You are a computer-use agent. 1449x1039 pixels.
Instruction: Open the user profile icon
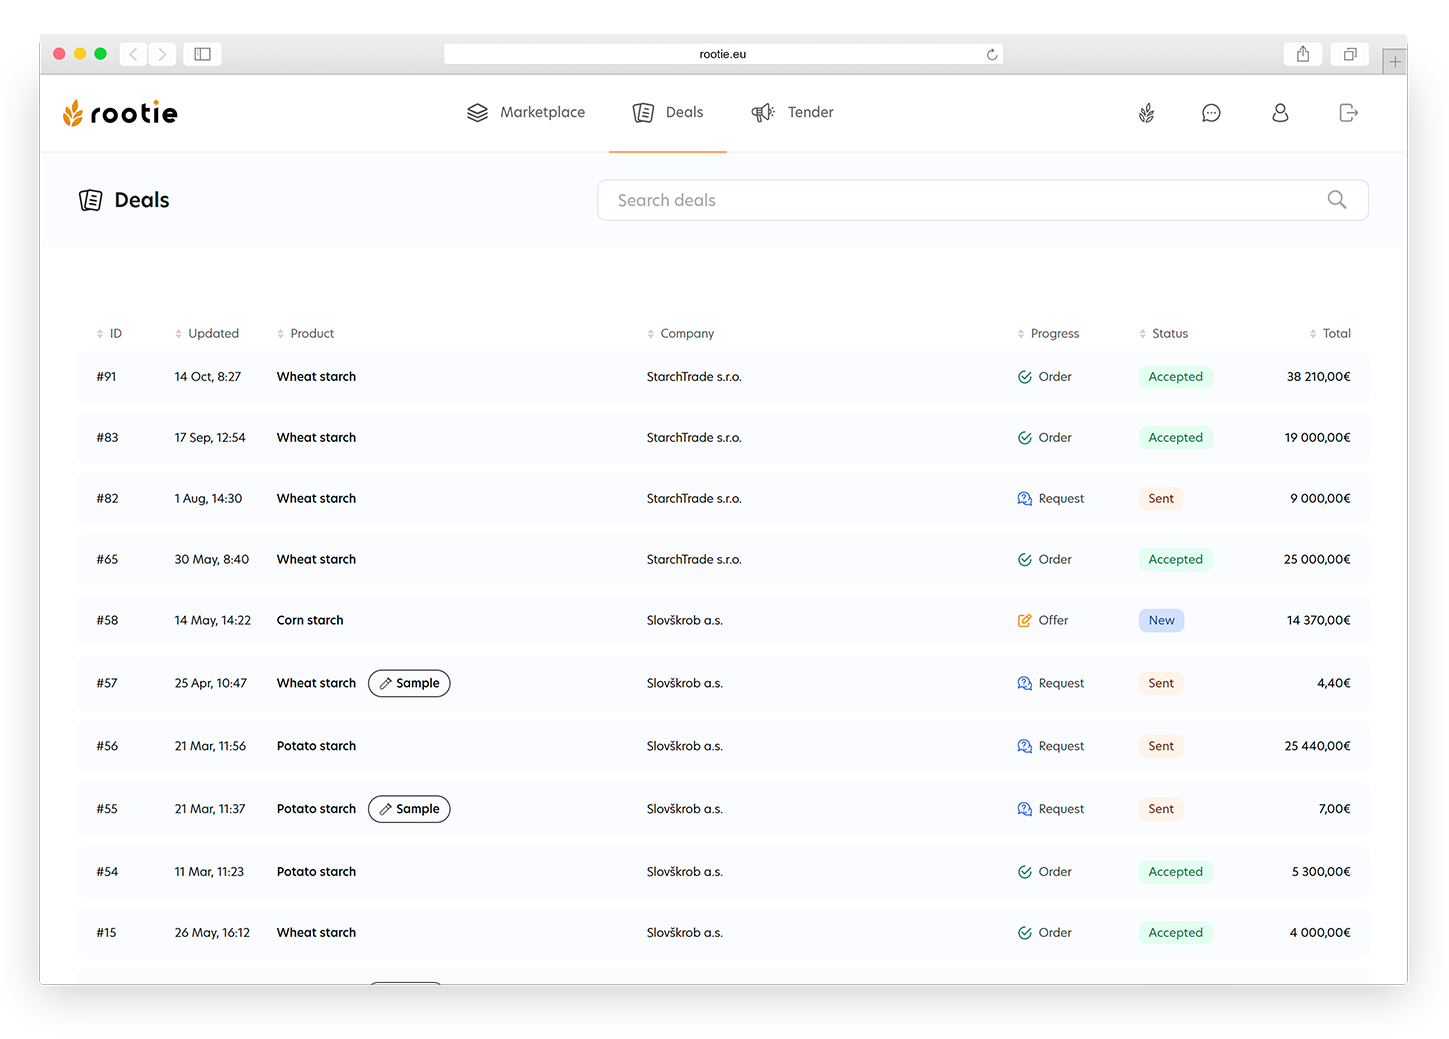[1280, 113]
